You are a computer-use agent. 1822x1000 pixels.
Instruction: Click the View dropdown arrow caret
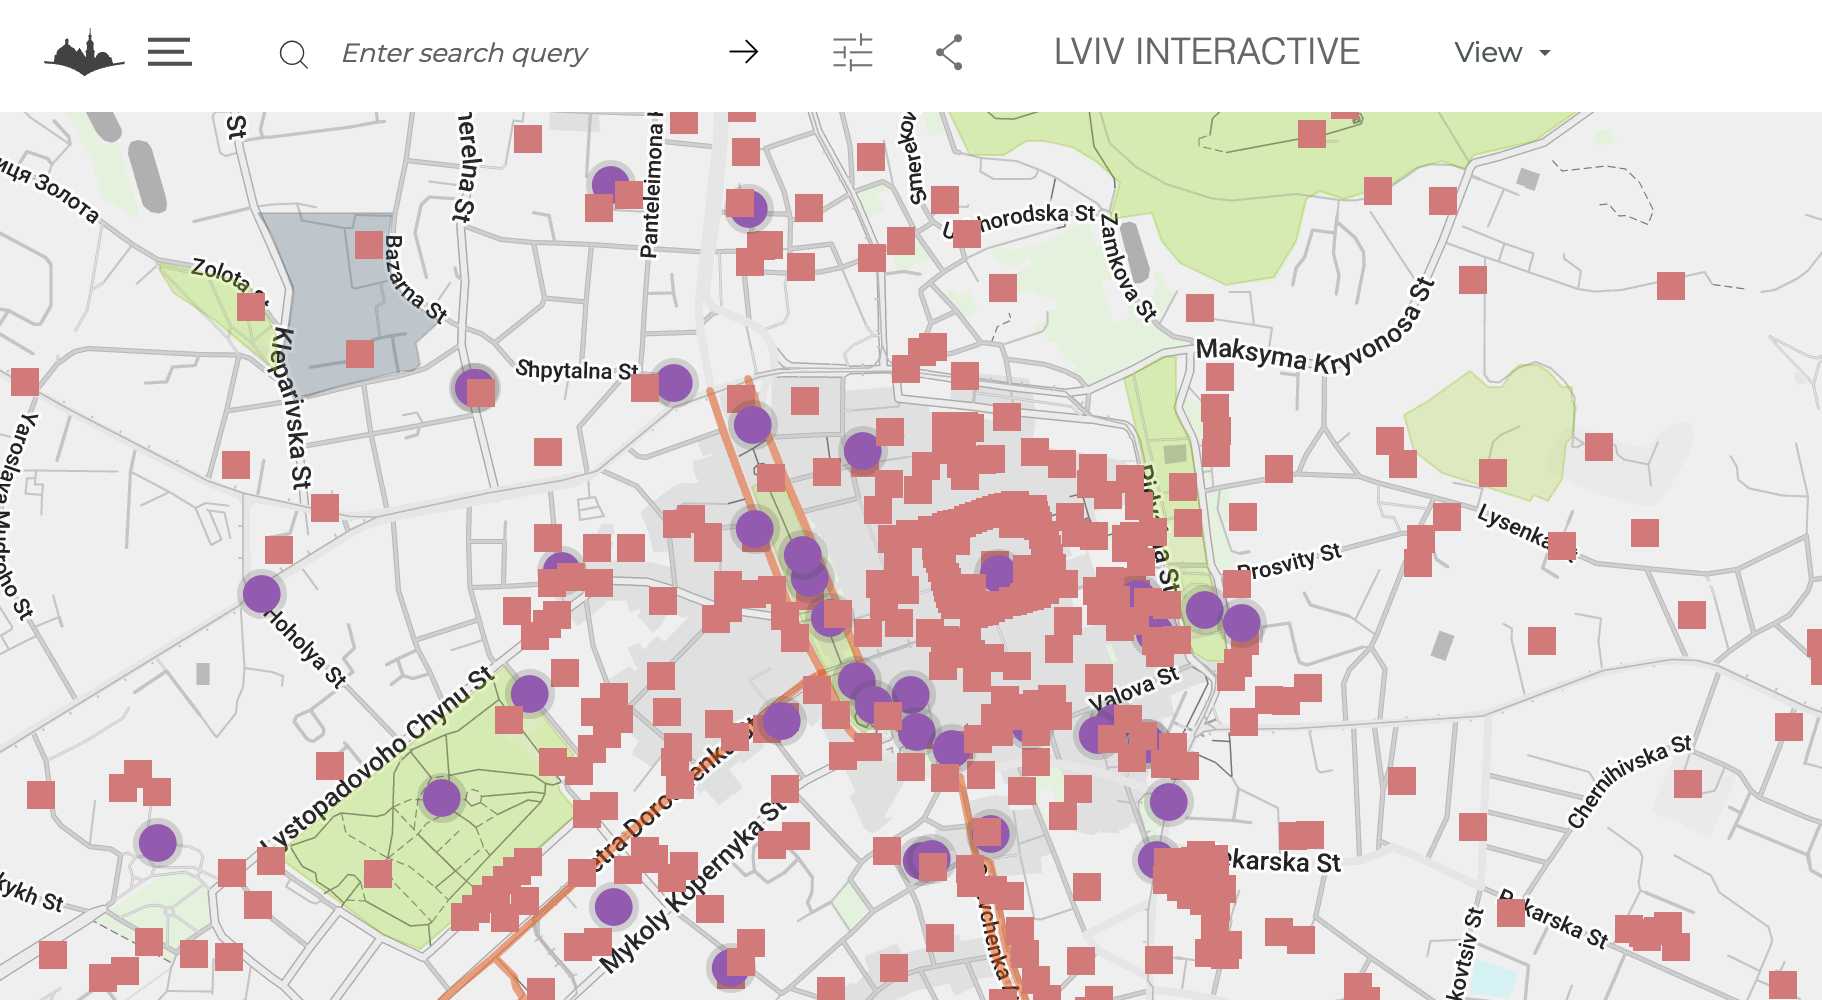1545,53
